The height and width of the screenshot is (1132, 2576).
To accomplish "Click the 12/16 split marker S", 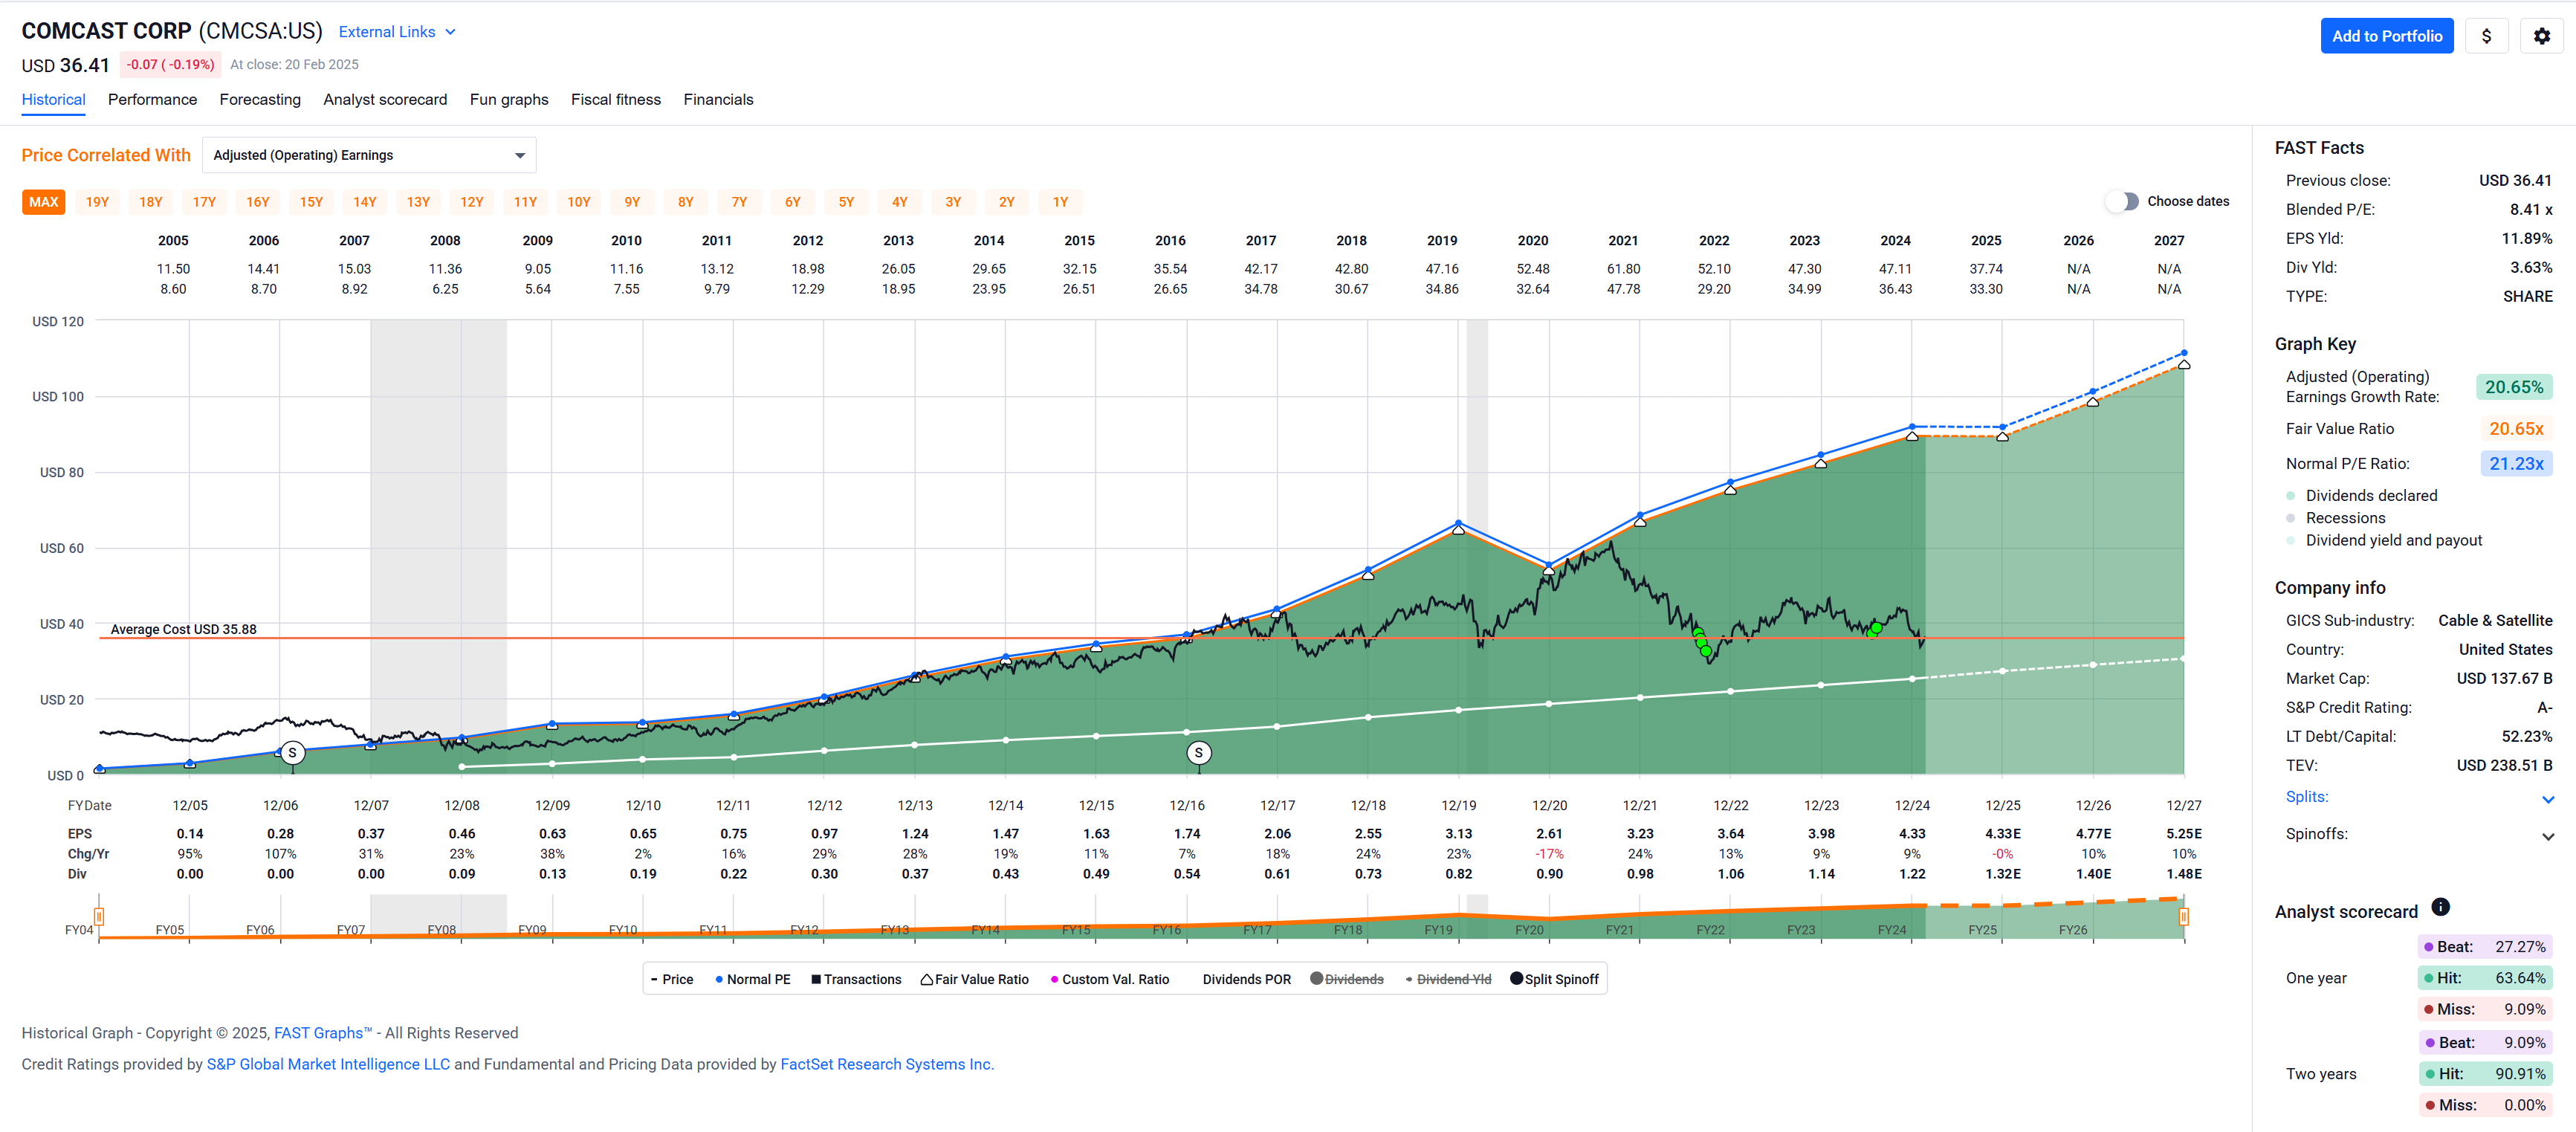I will 1199,753.
